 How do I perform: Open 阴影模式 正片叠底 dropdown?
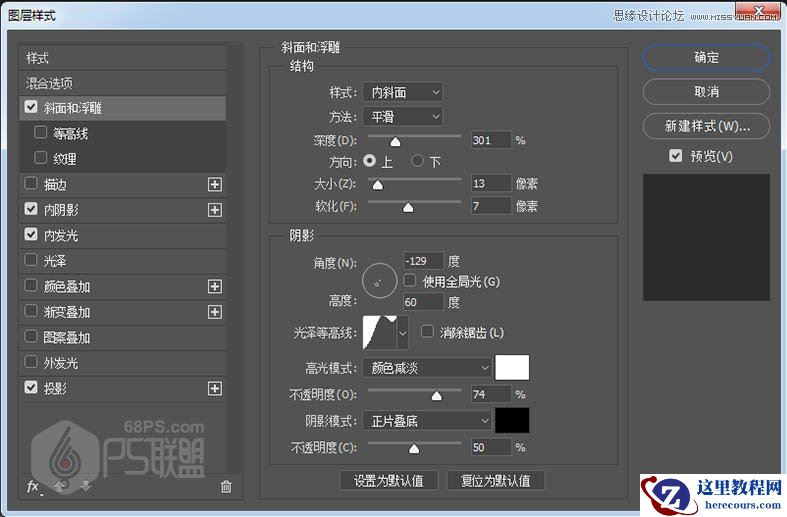(x=427, y=421)
